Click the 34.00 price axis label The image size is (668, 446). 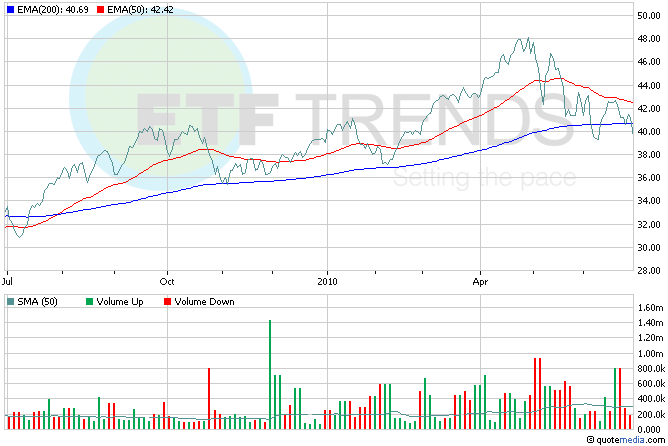[649, 201]
